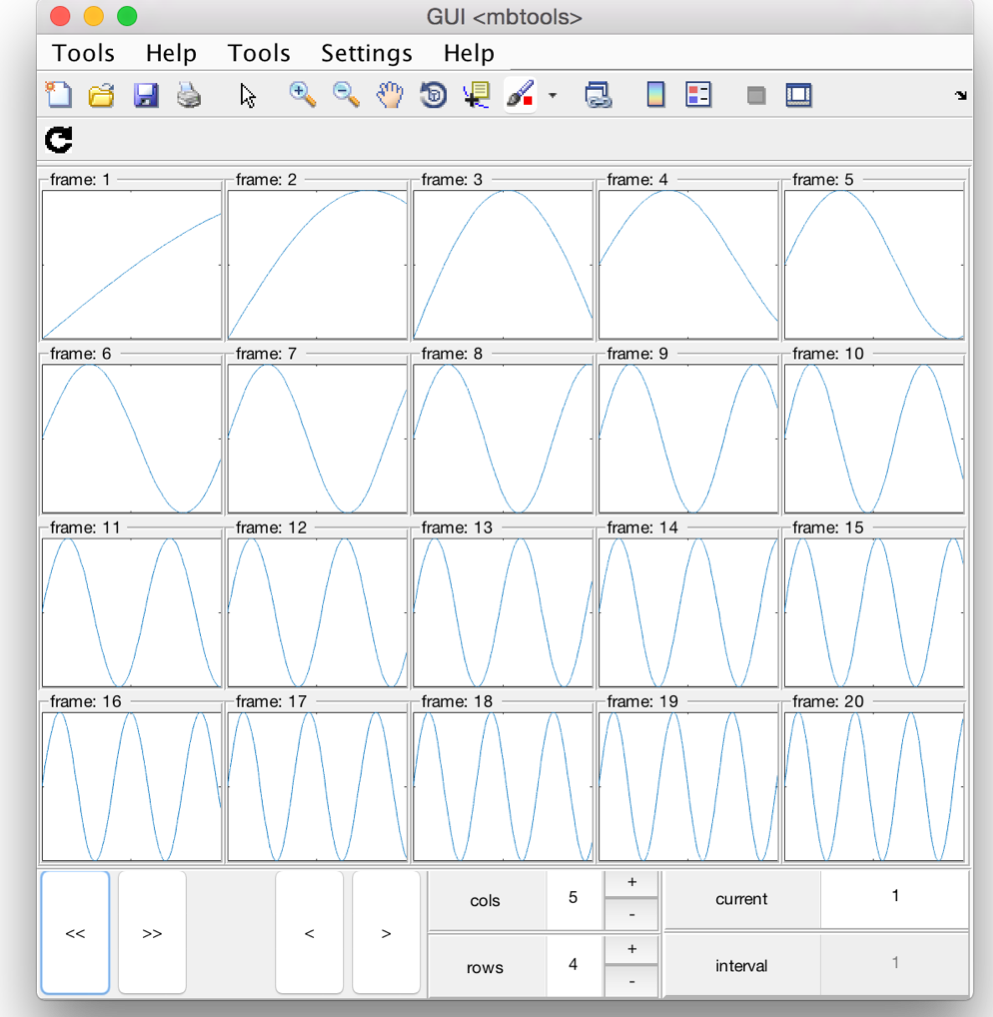Click the Hide Plot Tools icon
Screen dimensions: 993x1017
click(756, 95)
